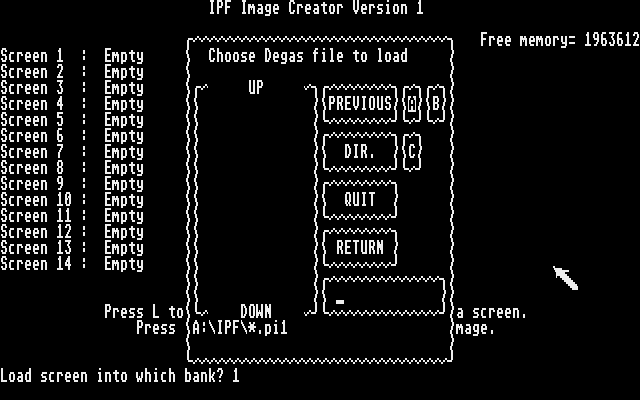Select Screen 1 Empty entry
The image size is (640, 400).
(x=72, y=56)
